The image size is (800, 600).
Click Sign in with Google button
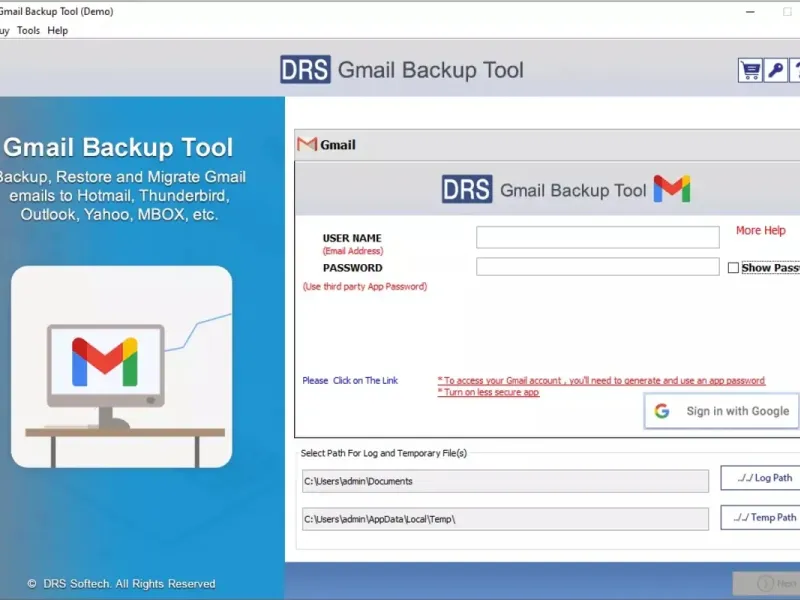[721, 411]
